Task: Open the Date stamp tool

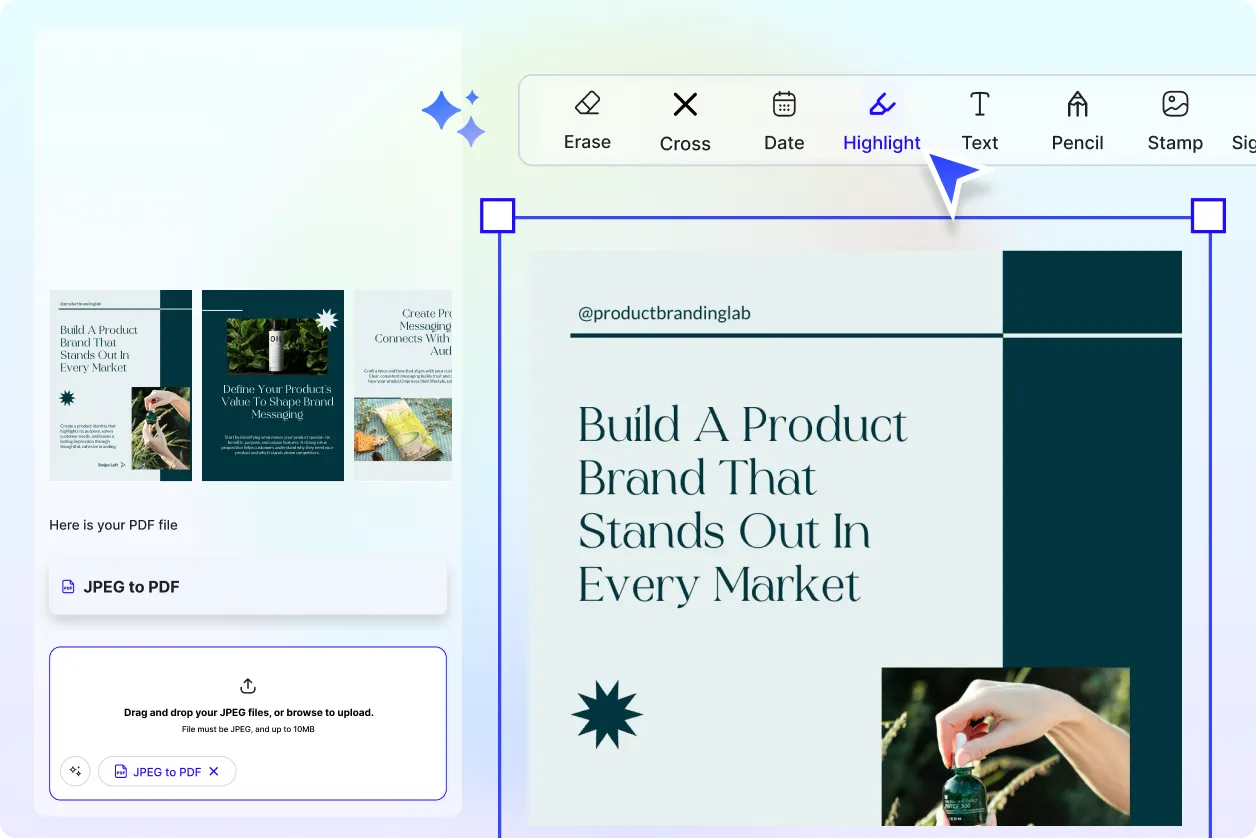Action: (x=783, y=119)
